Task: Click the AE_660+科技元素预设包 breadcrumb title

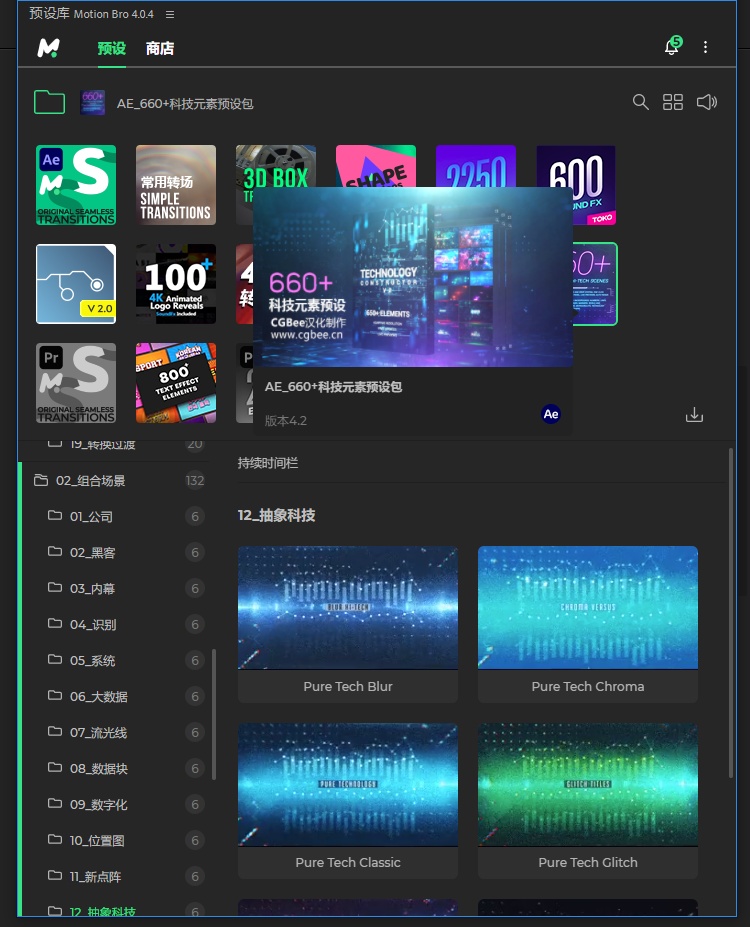Action: (185, 104)
